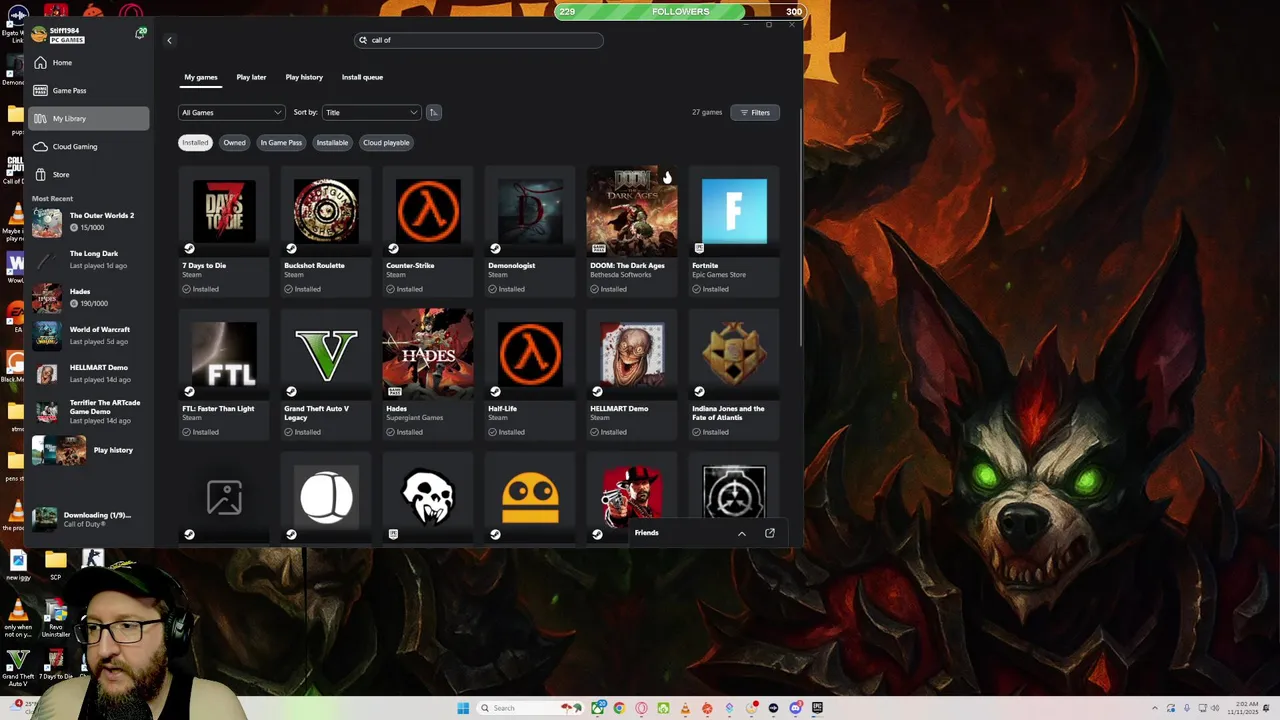The image size is (1280, 720).
Task: Switch to the Install queue tab
Action: [x=362, y=77]
